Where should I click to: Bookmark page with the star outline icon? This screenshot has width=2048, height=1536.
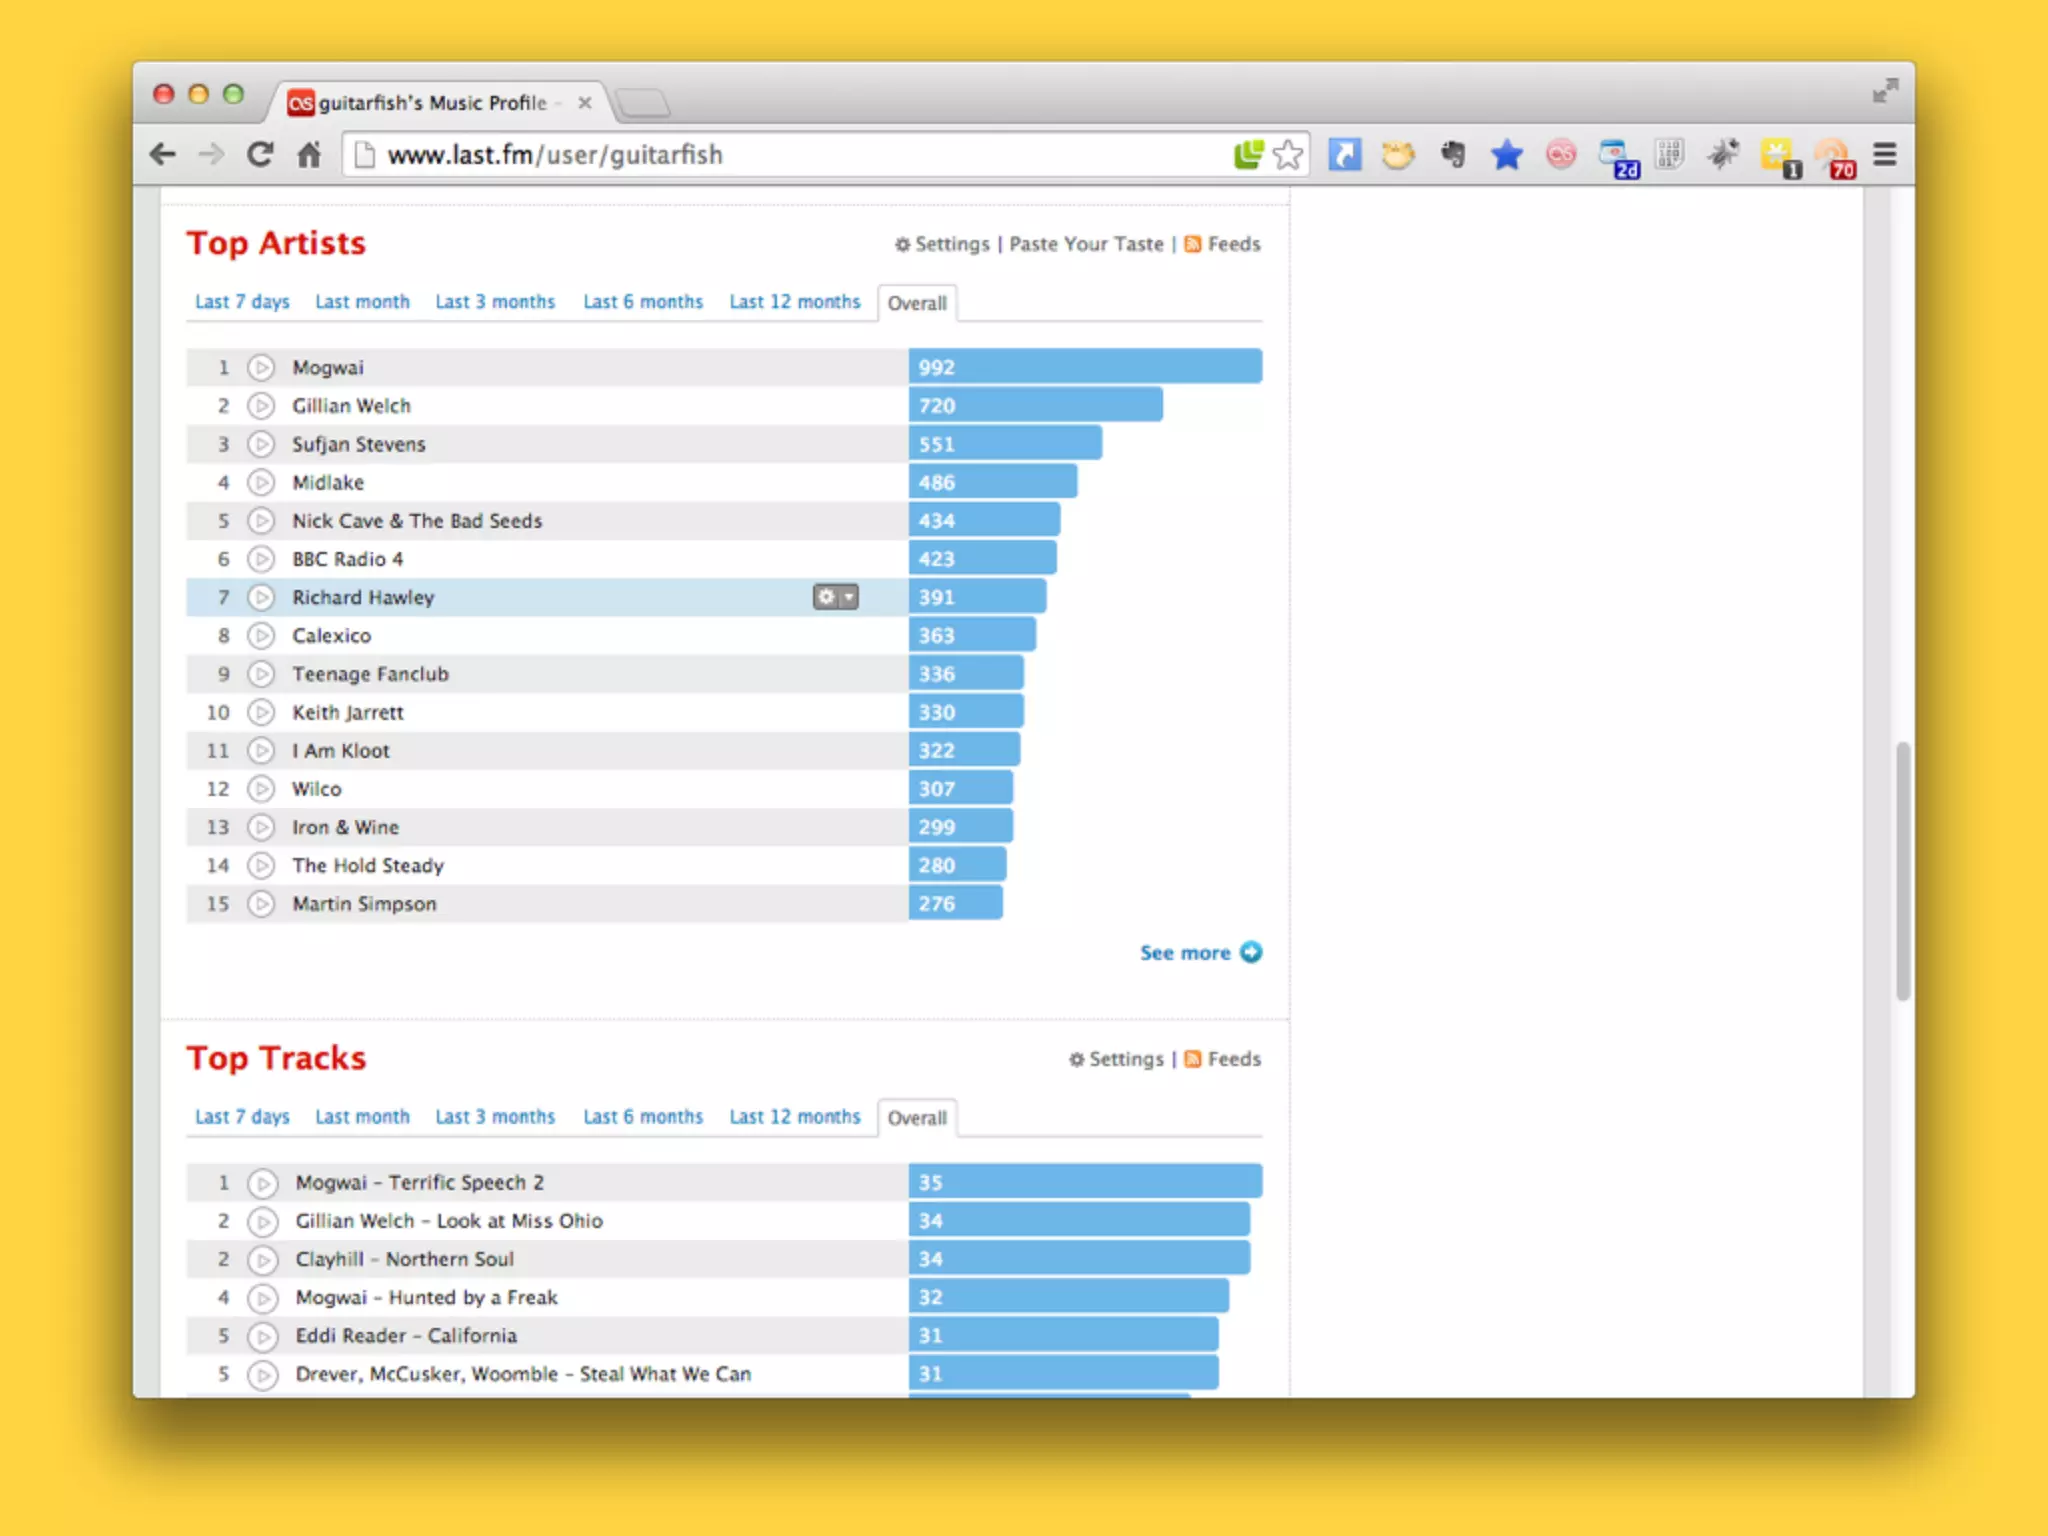click(1288, 155)
